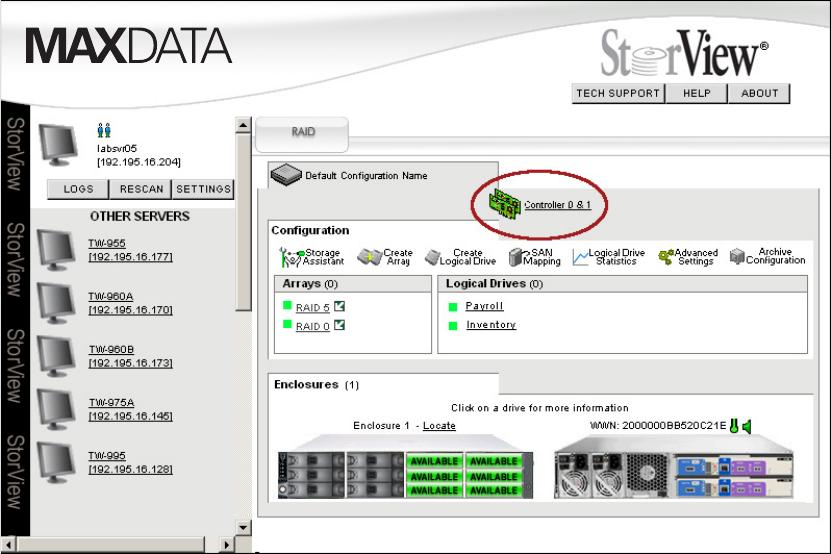Click the ABOUT button
The image size is (831, 554).
pos(759,93)
